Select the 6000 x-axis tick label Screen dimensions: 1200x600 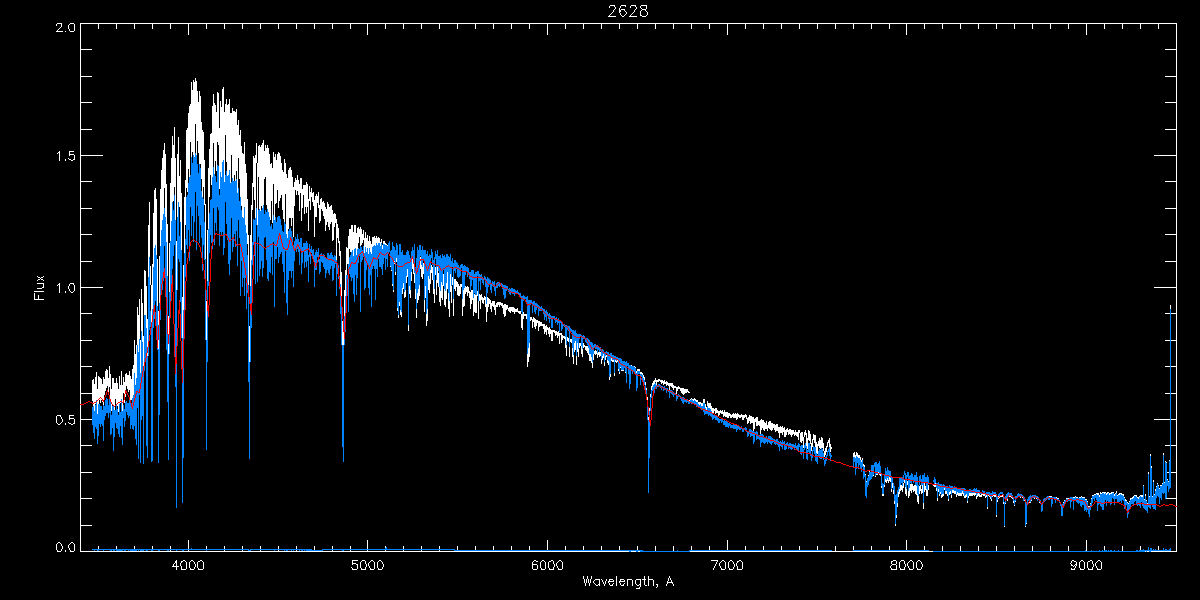[547, 564]
